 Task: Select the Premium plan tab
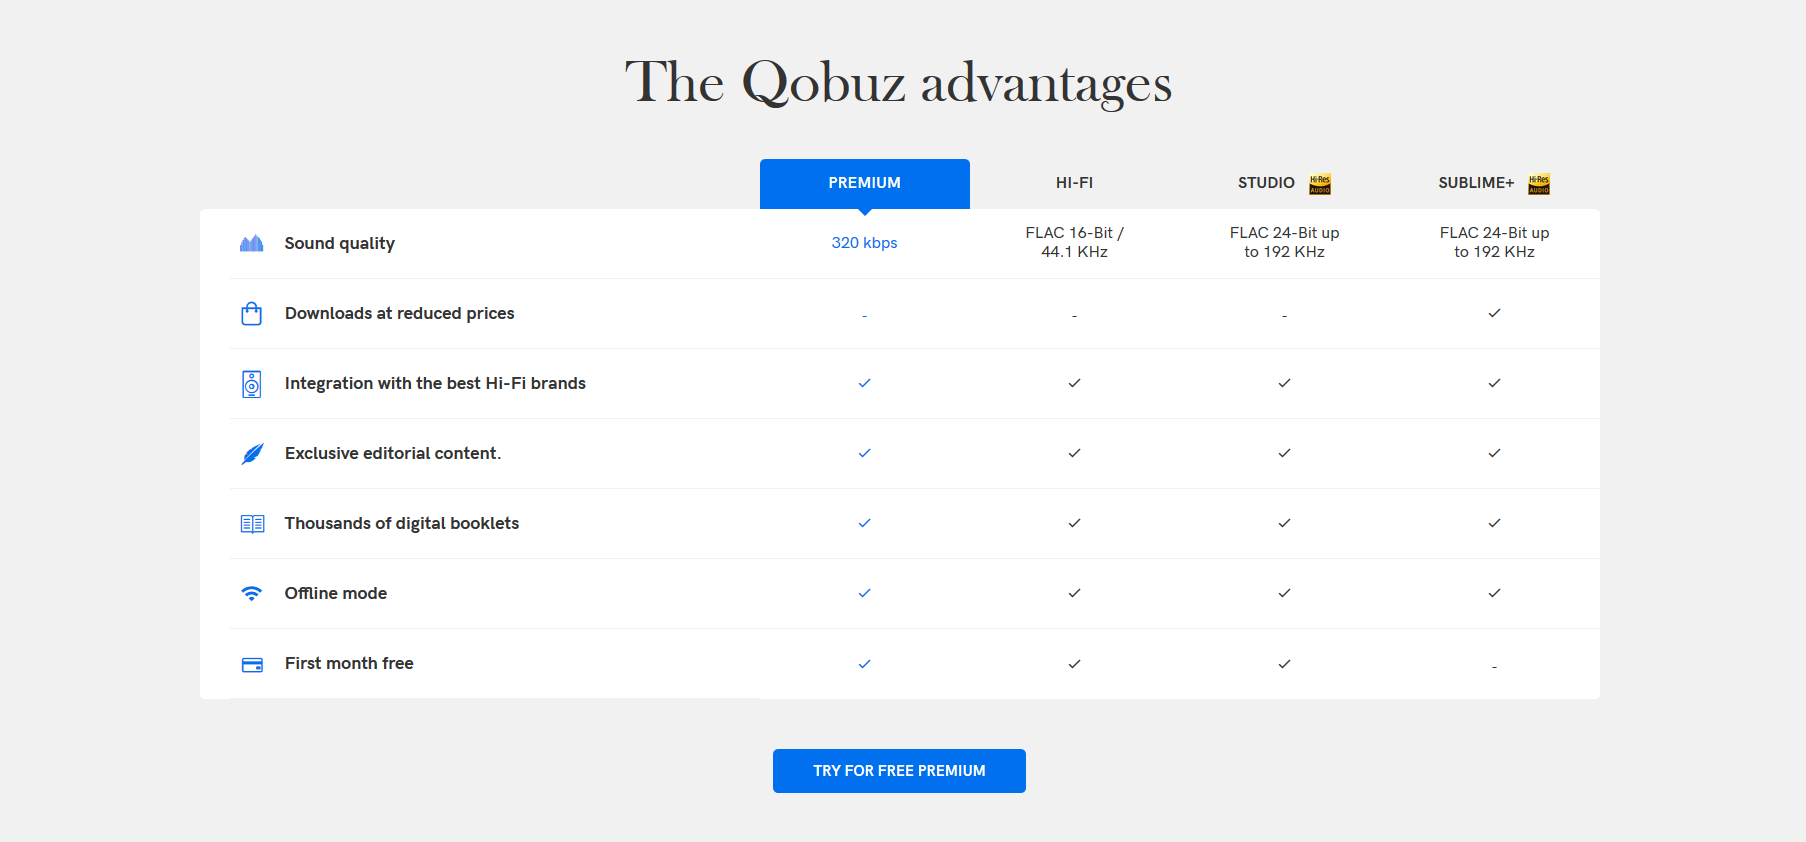click(x=864, y=183)
